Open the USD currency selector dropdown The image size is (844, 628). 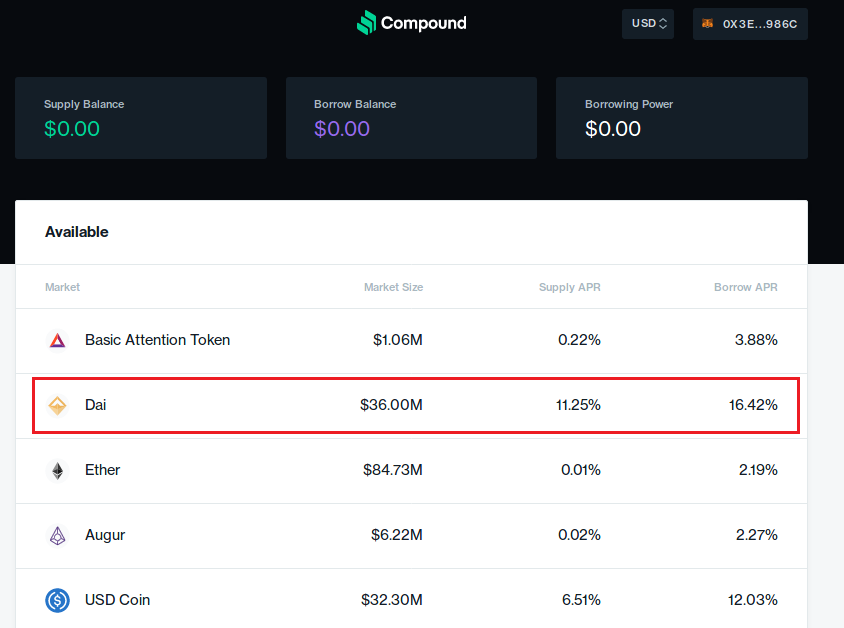[648, 24]
